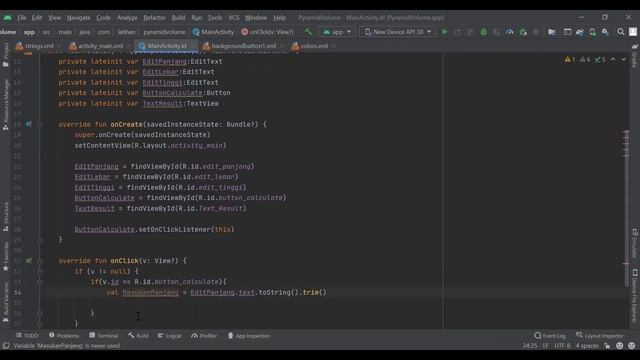Click the 4 spaces indent setting
This screenshot has height=360, width=640.
[587, 346]
